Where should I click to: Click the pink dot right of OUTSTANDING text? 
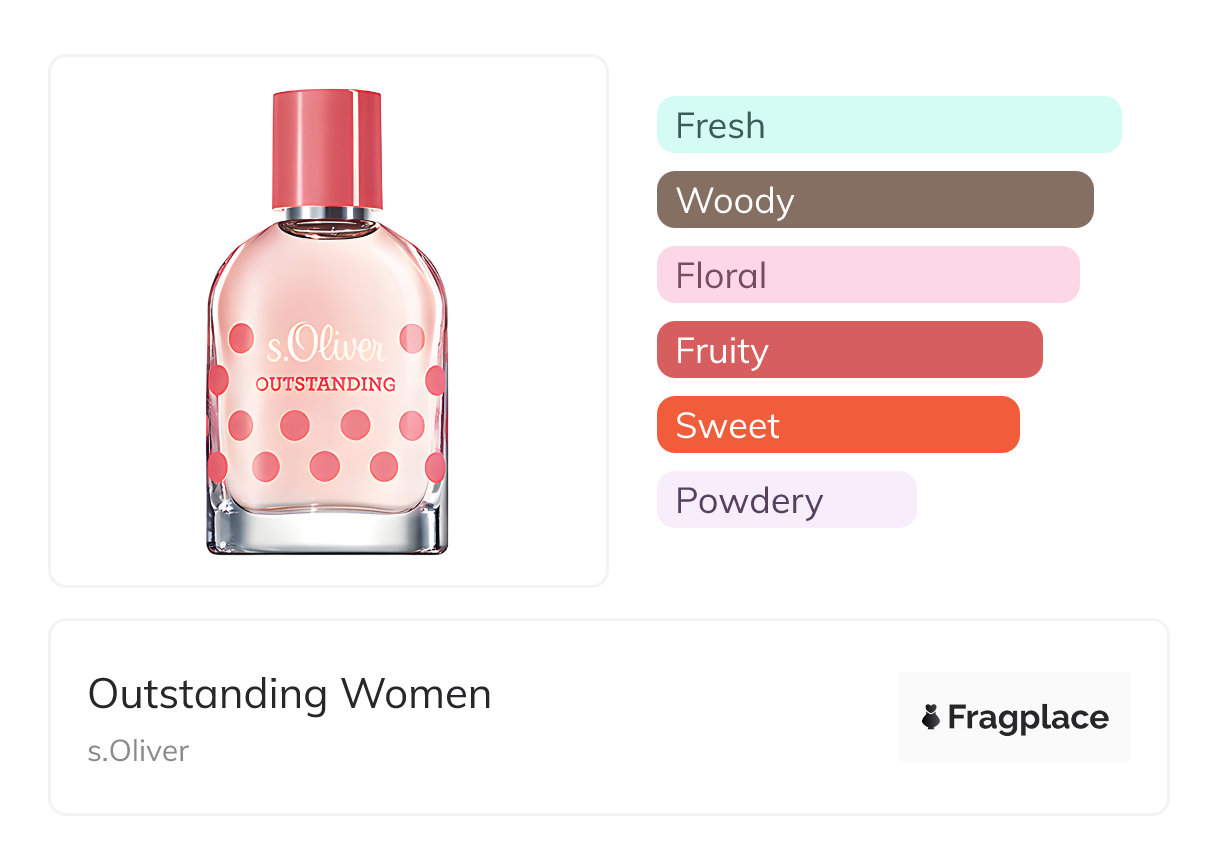pyautogui.click(x=435, y=380)
